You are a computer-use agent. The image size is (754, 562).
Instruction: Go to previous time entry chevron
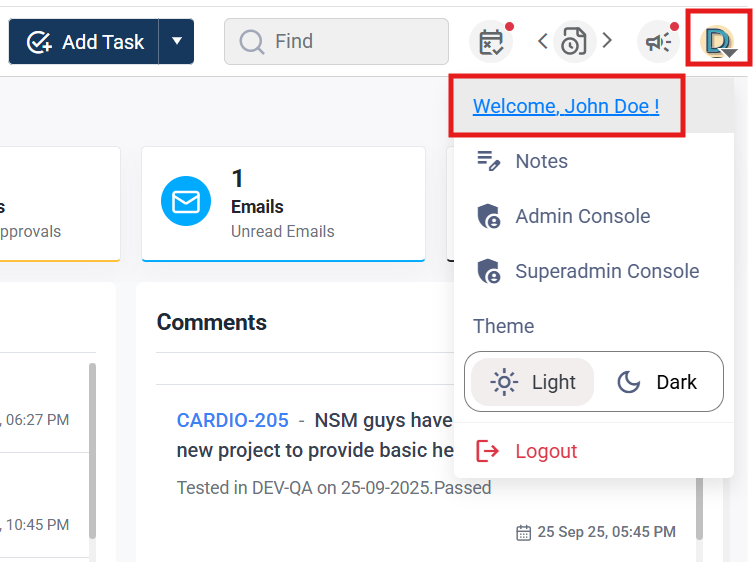(543, 41)
